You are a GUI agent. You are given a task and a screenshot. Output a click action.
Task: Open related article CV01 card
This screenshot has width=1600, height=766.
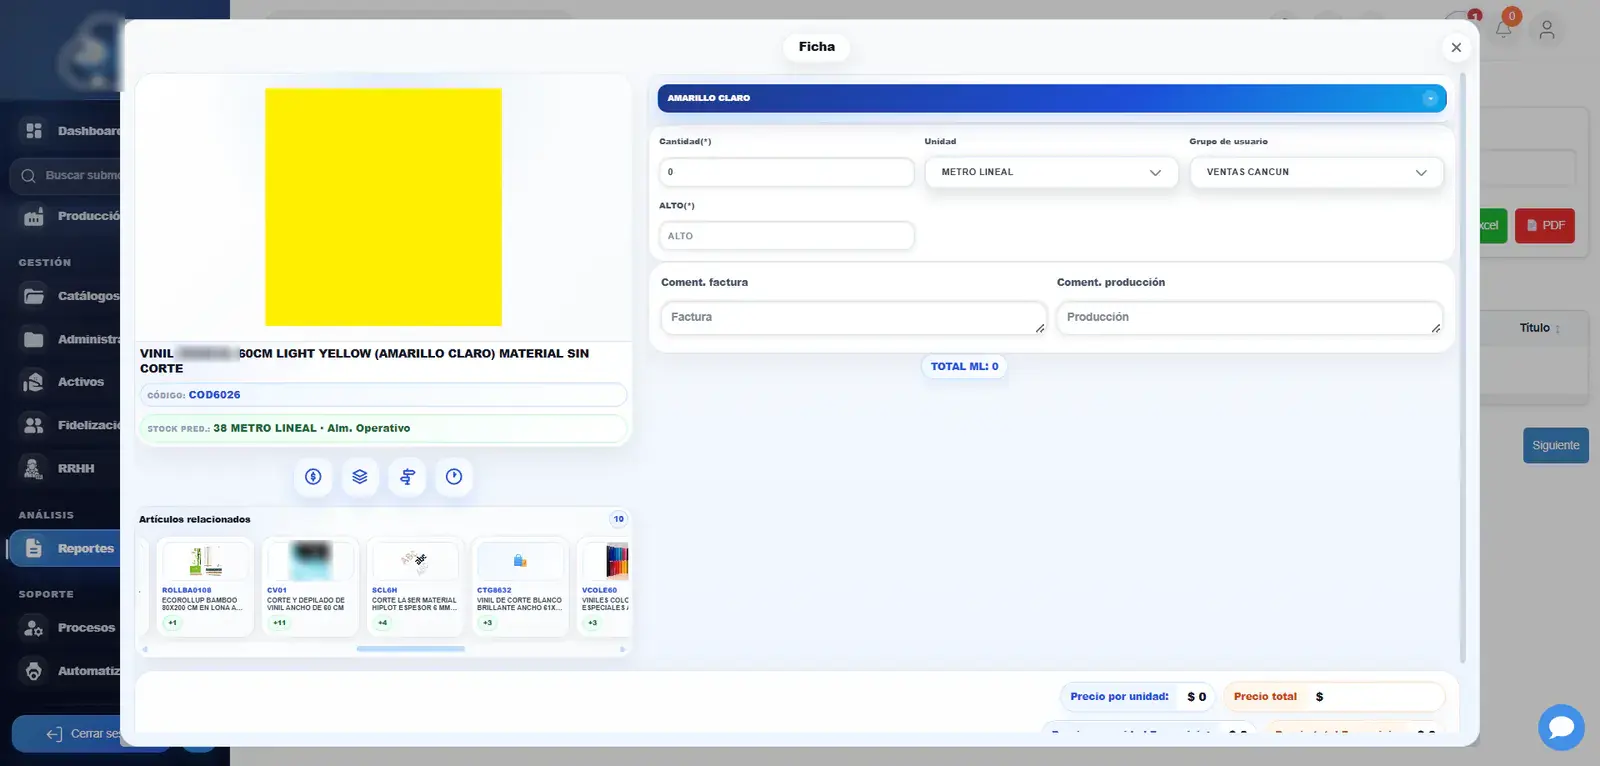click(x=310, y=587)
